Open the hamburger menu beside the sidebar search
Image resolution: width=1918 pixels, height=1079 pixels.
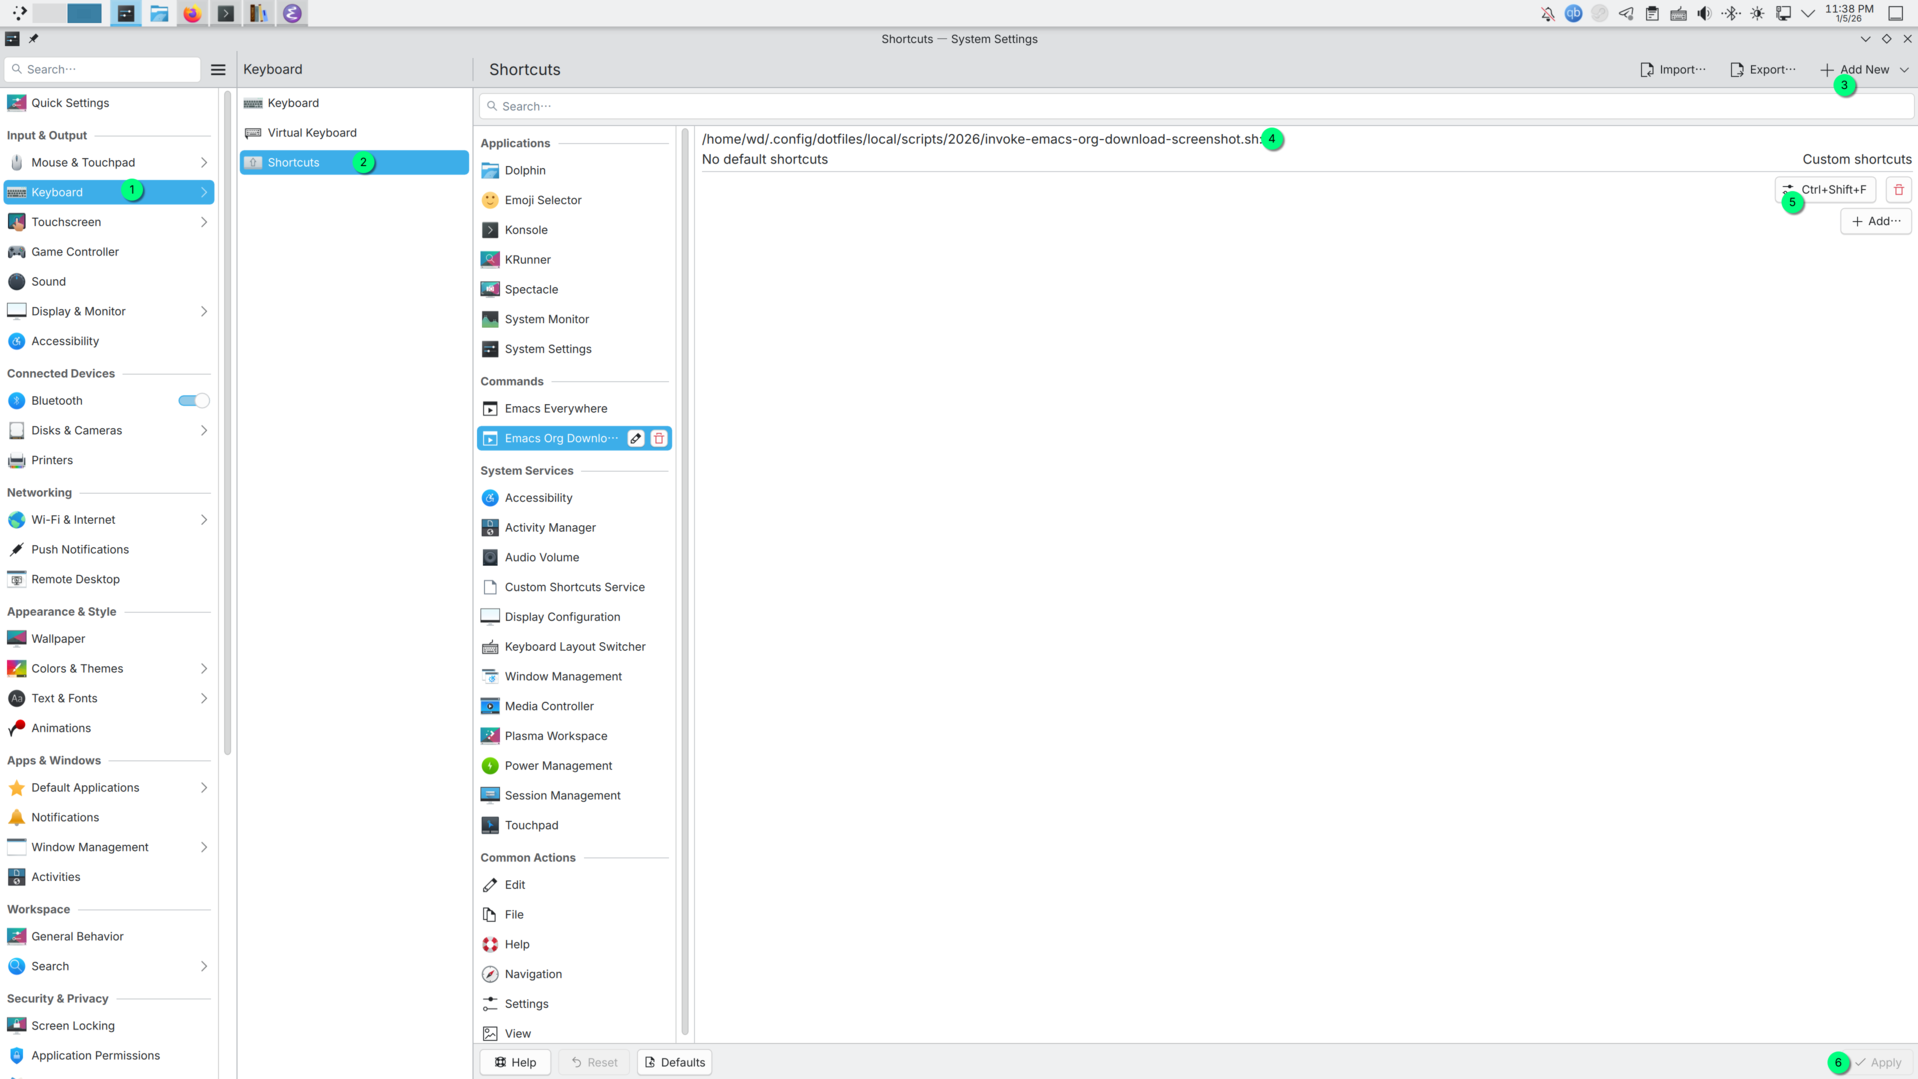[218, 69]
